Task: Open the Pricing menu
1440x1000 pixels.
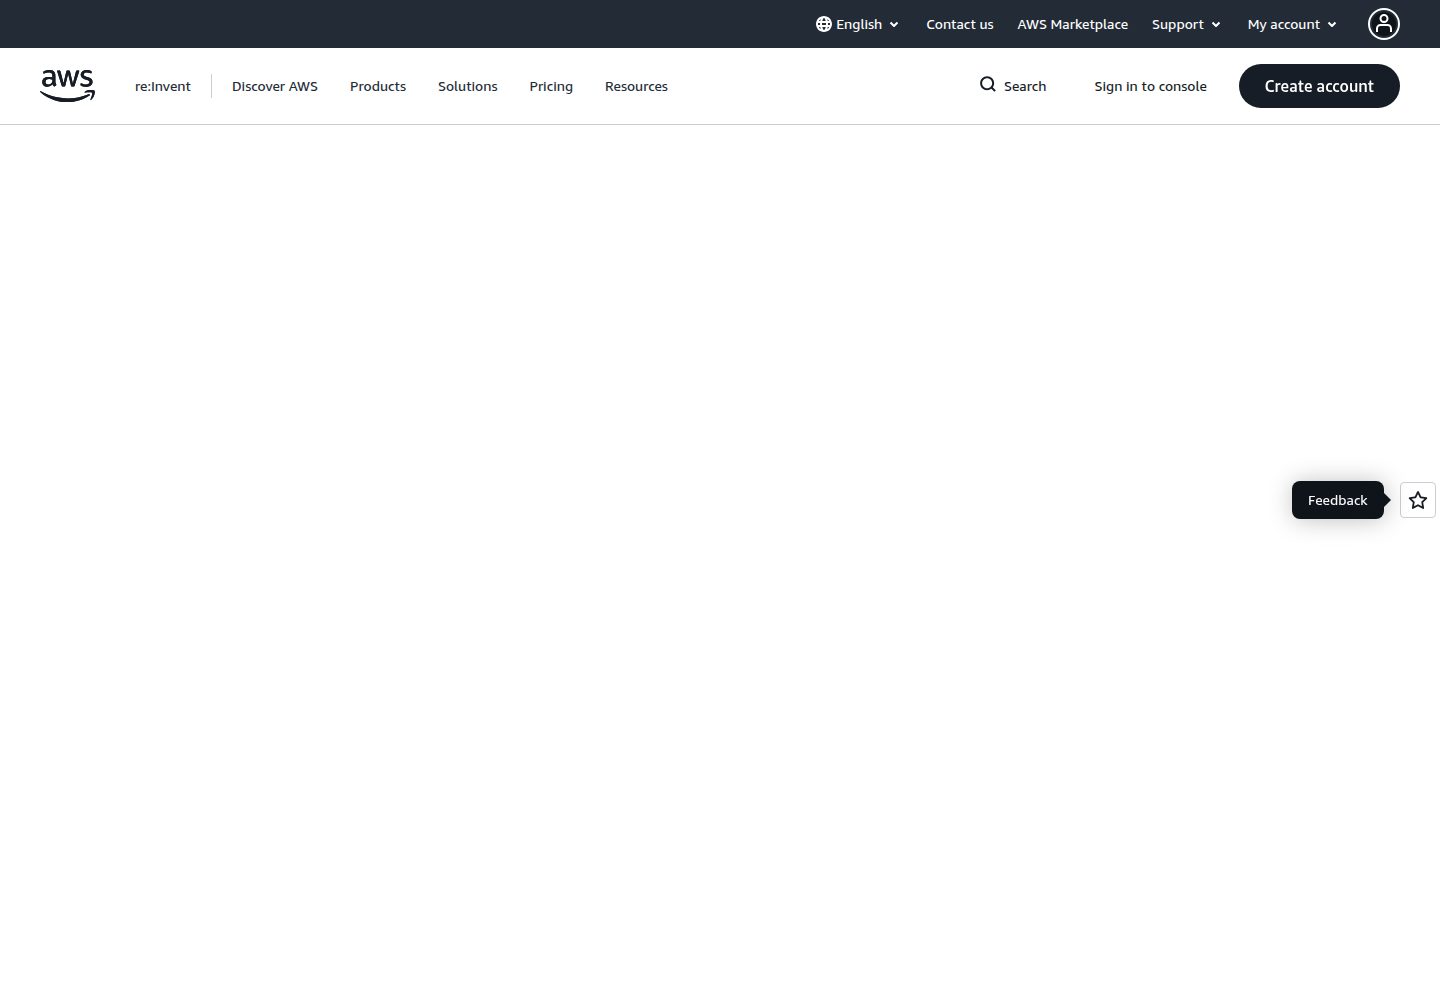Action: [x=551, y=86]
